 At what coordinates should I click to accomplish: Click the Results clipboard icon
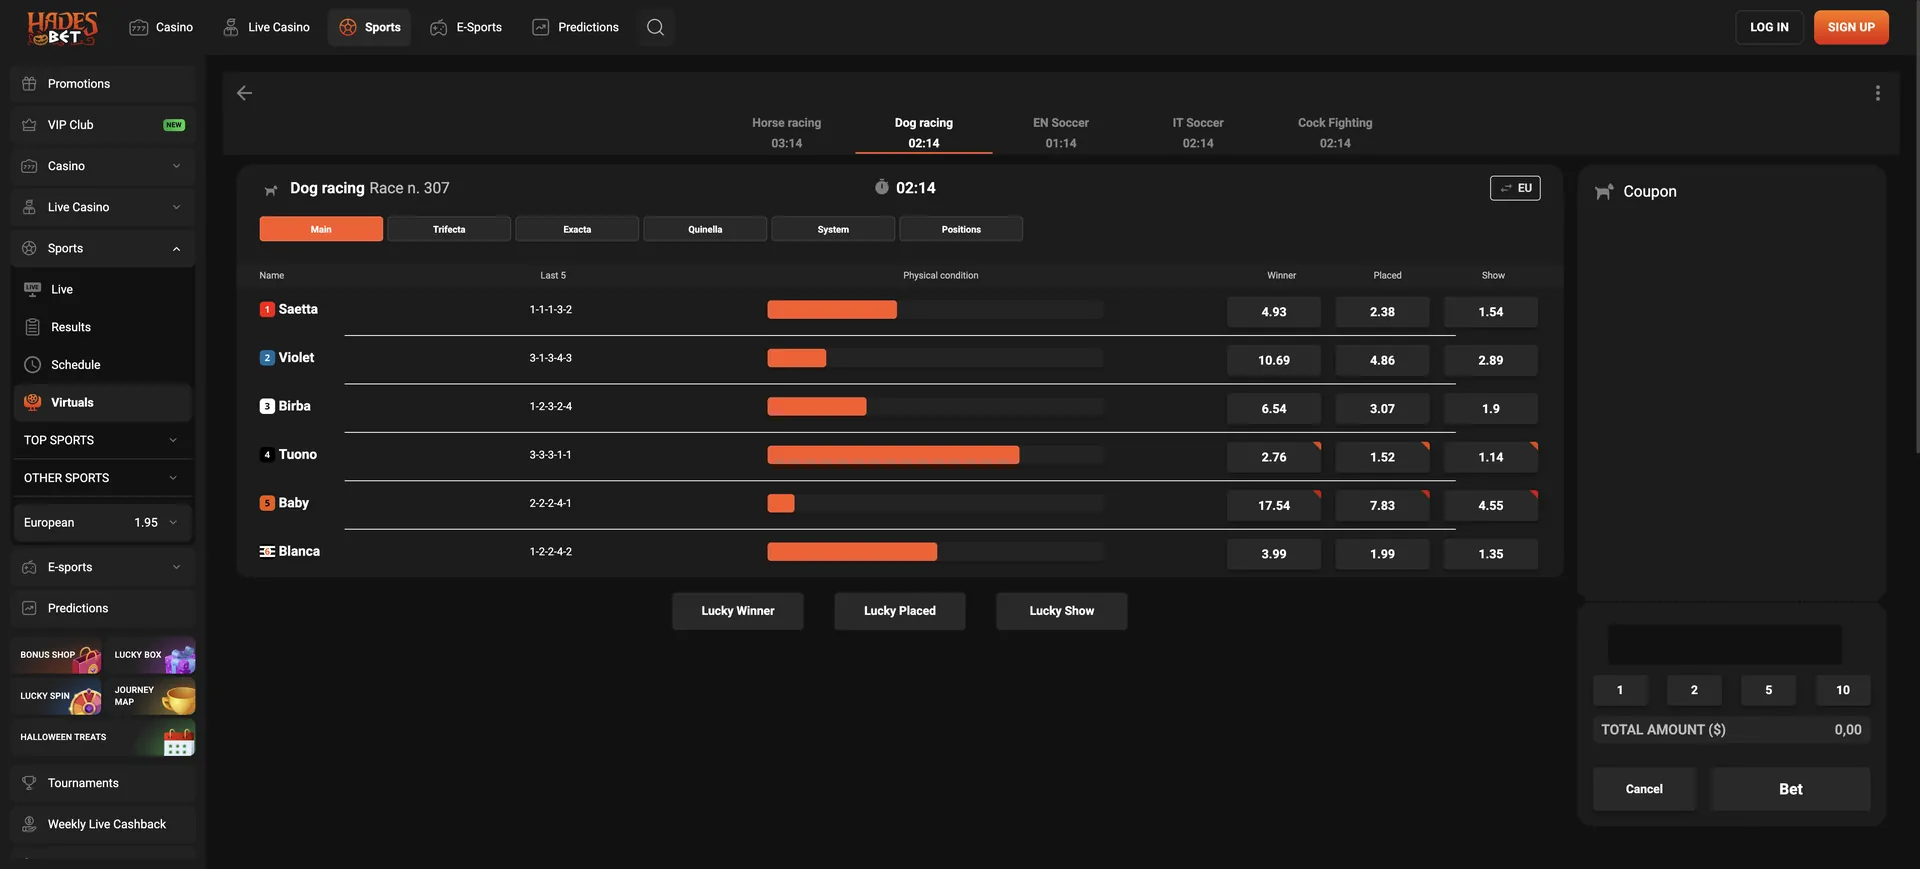[x=32, y=327]
